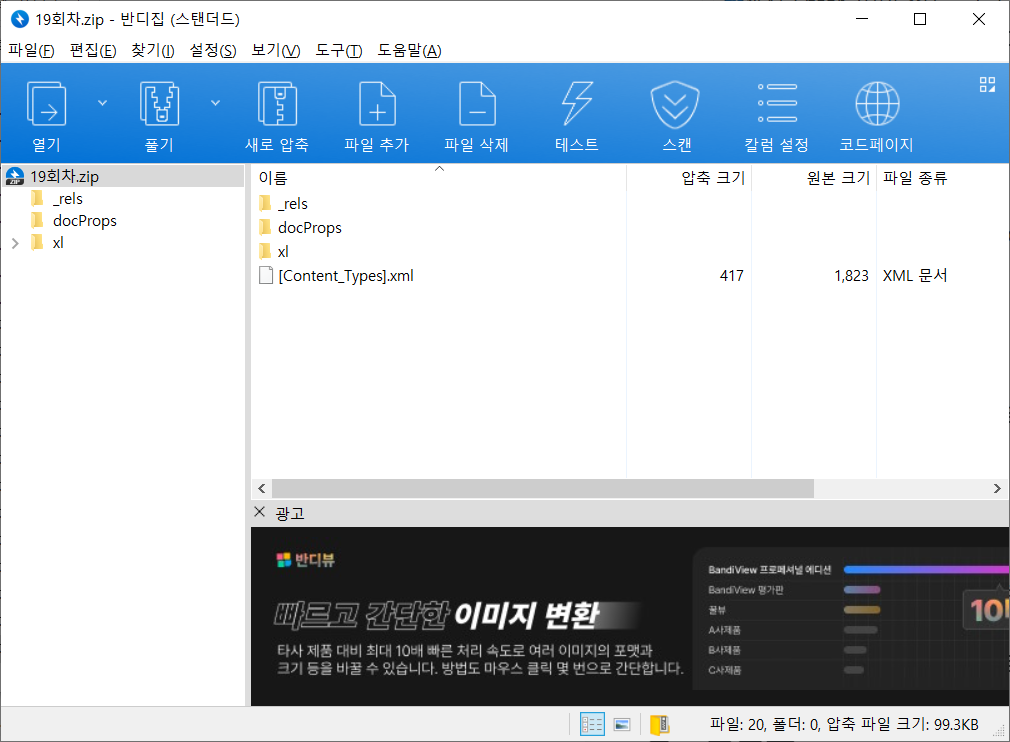Screen dimensions: 1010x742
Task: Open the 편집(E) menu
Action: point(93,50)
